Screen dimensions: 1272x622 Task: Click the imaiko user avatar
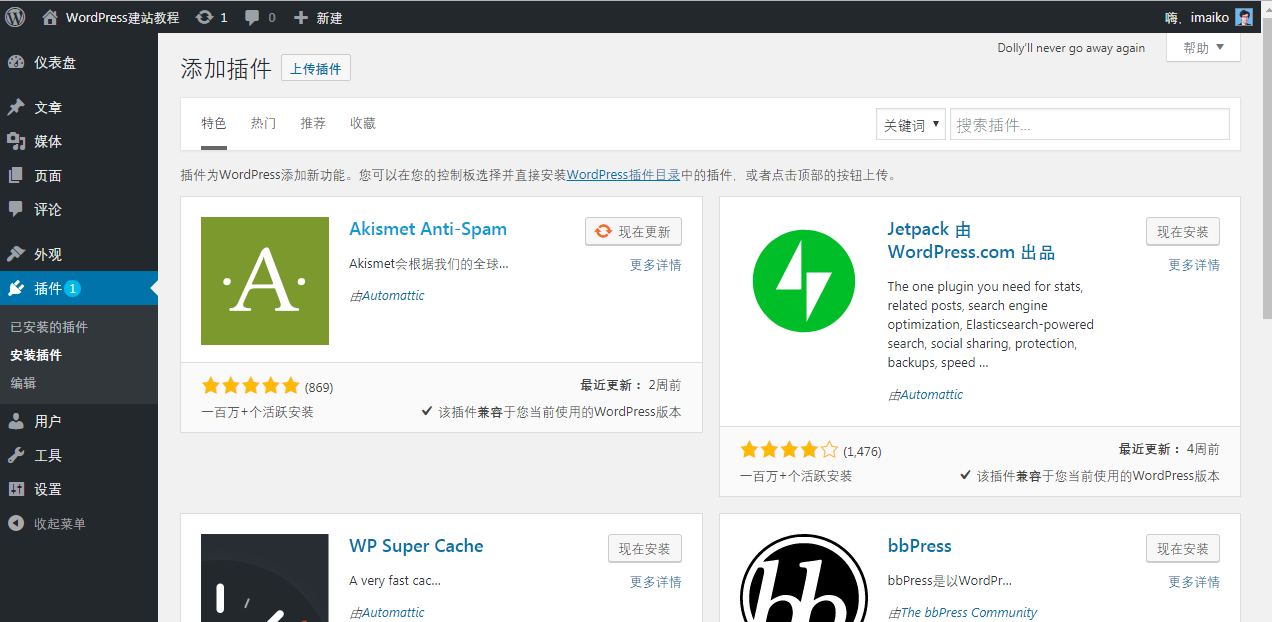[1244, 17]
